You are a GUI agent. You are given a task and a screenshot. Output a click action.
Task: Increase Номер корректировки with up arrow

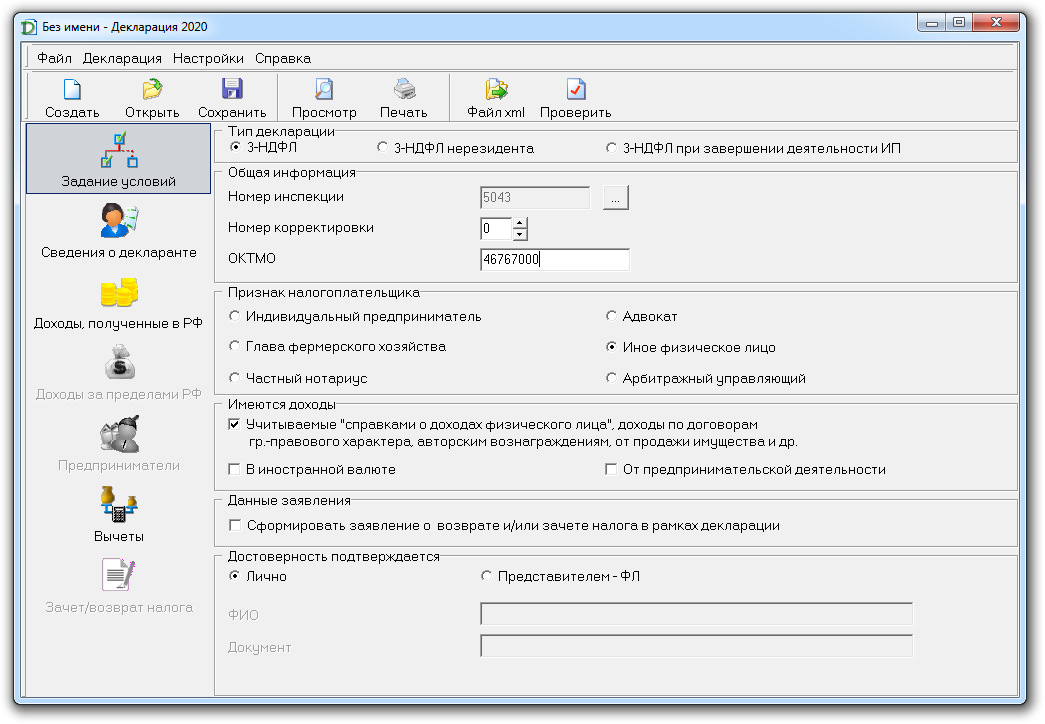click(520, 223)
